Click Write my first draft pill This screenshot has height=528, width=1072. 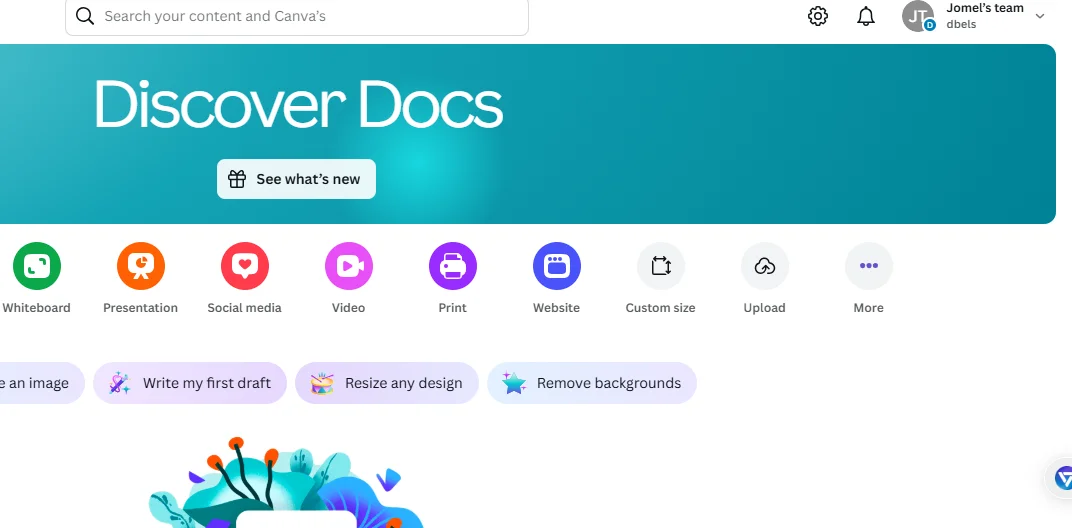coord(189,383)
